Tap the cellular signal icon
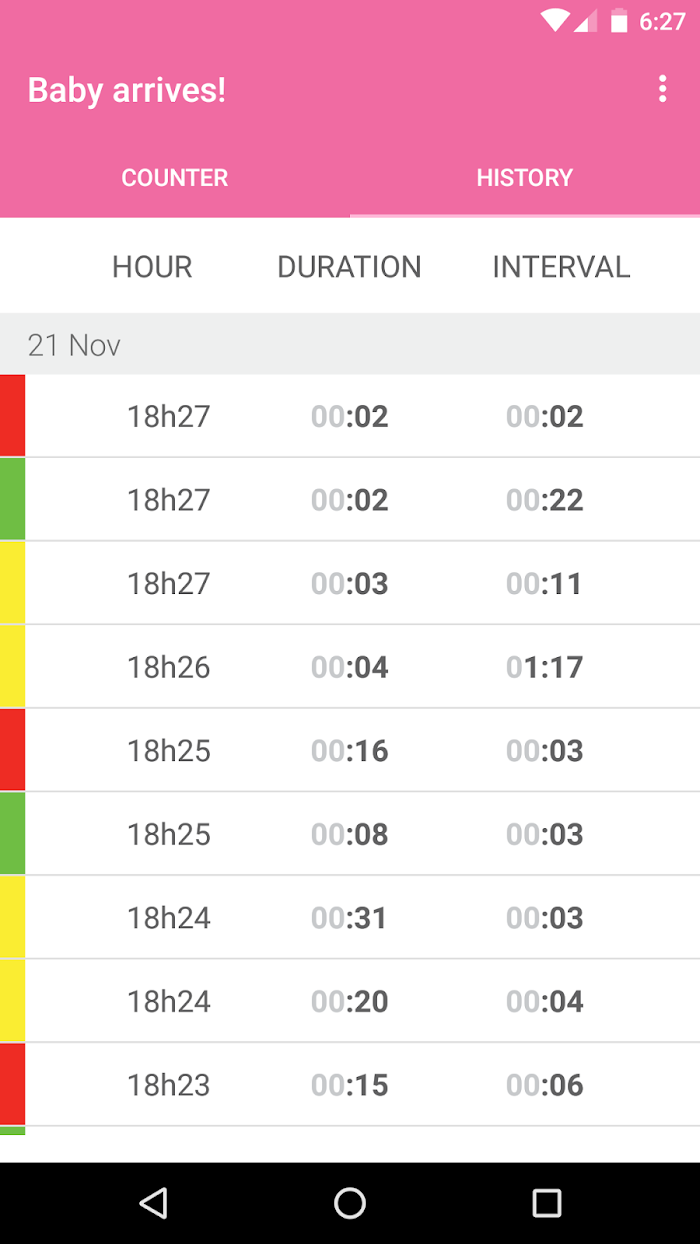 586,21
